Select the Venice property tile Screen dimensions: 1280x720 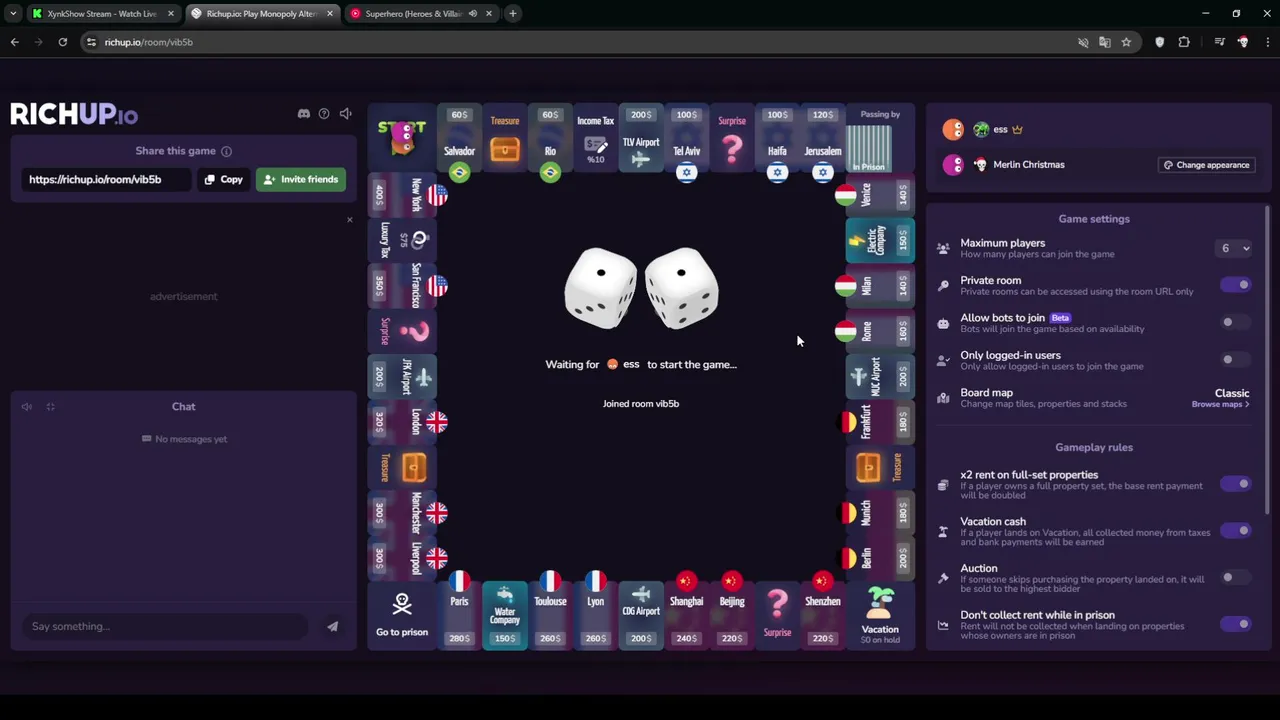(880, 196)
